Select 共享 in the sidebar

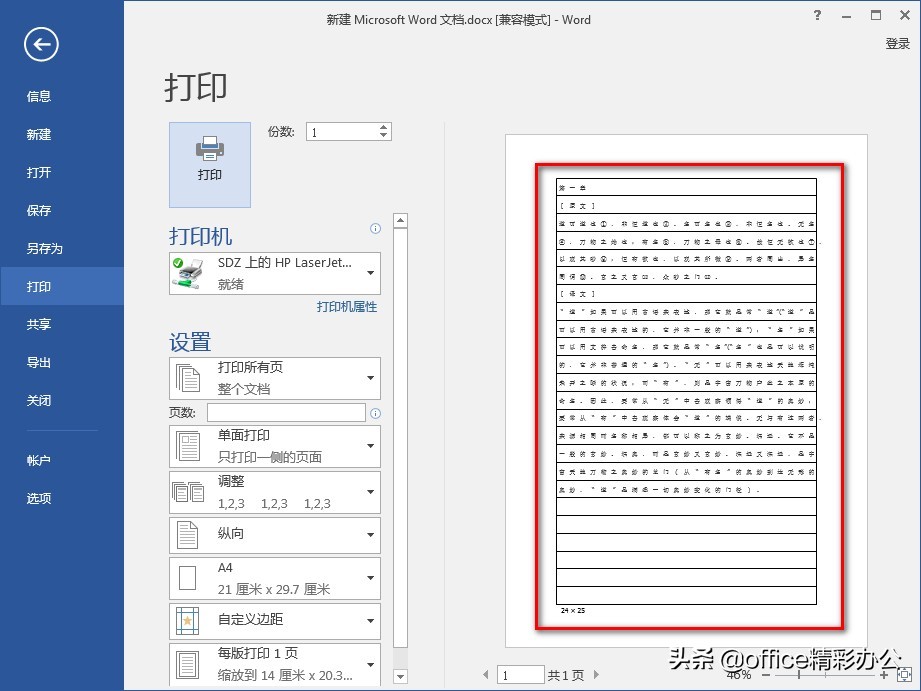coord(39,324)
